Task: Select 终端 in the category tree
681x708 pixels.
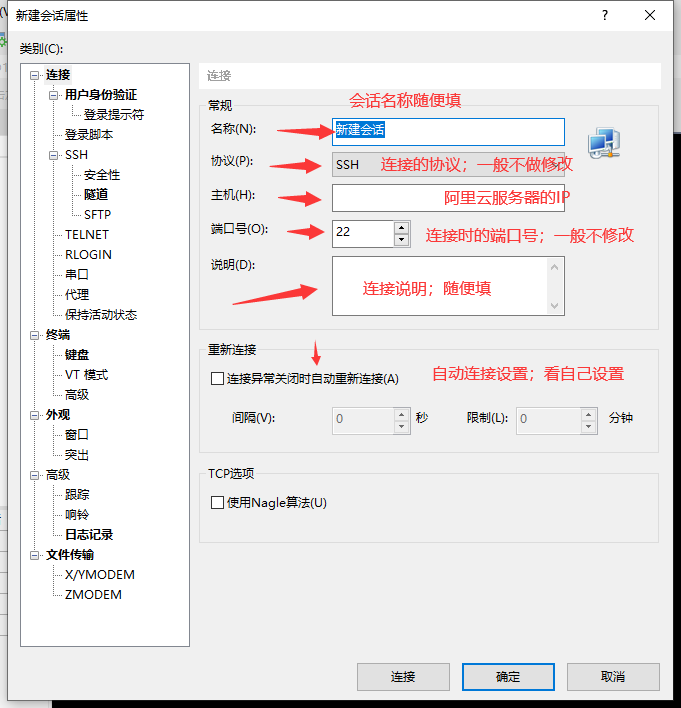Action: pyautogui.click(x=58, y=335)
